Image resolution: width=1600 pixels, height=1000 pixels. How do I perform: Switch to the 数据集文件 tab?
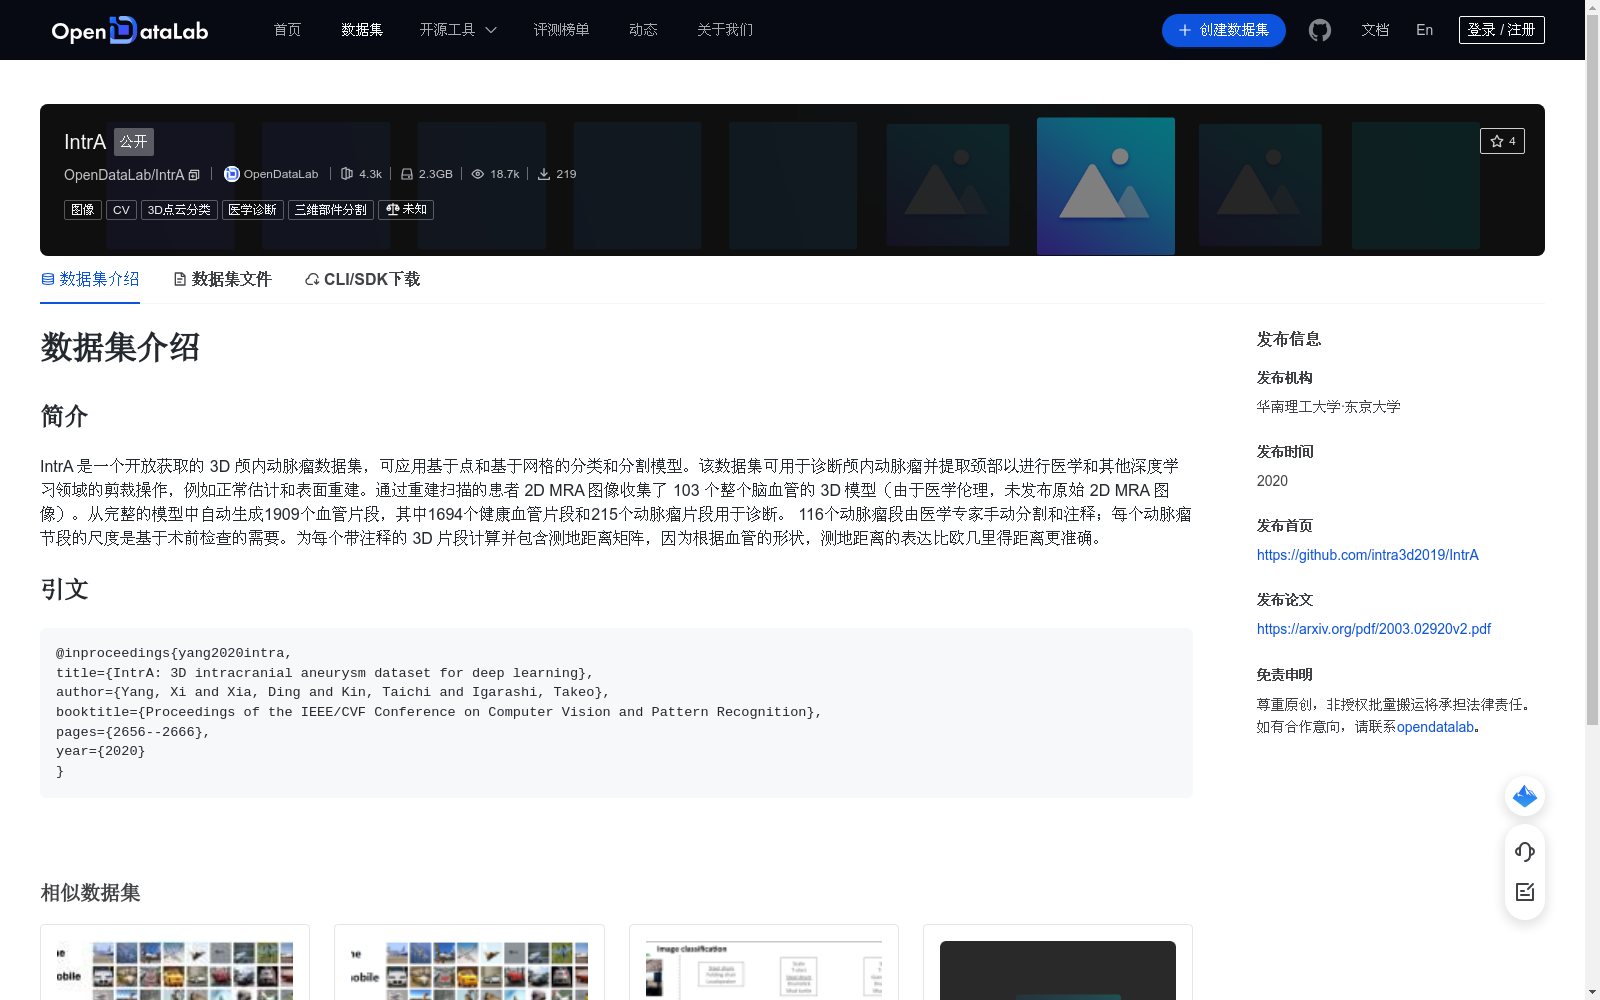(222, 279)
